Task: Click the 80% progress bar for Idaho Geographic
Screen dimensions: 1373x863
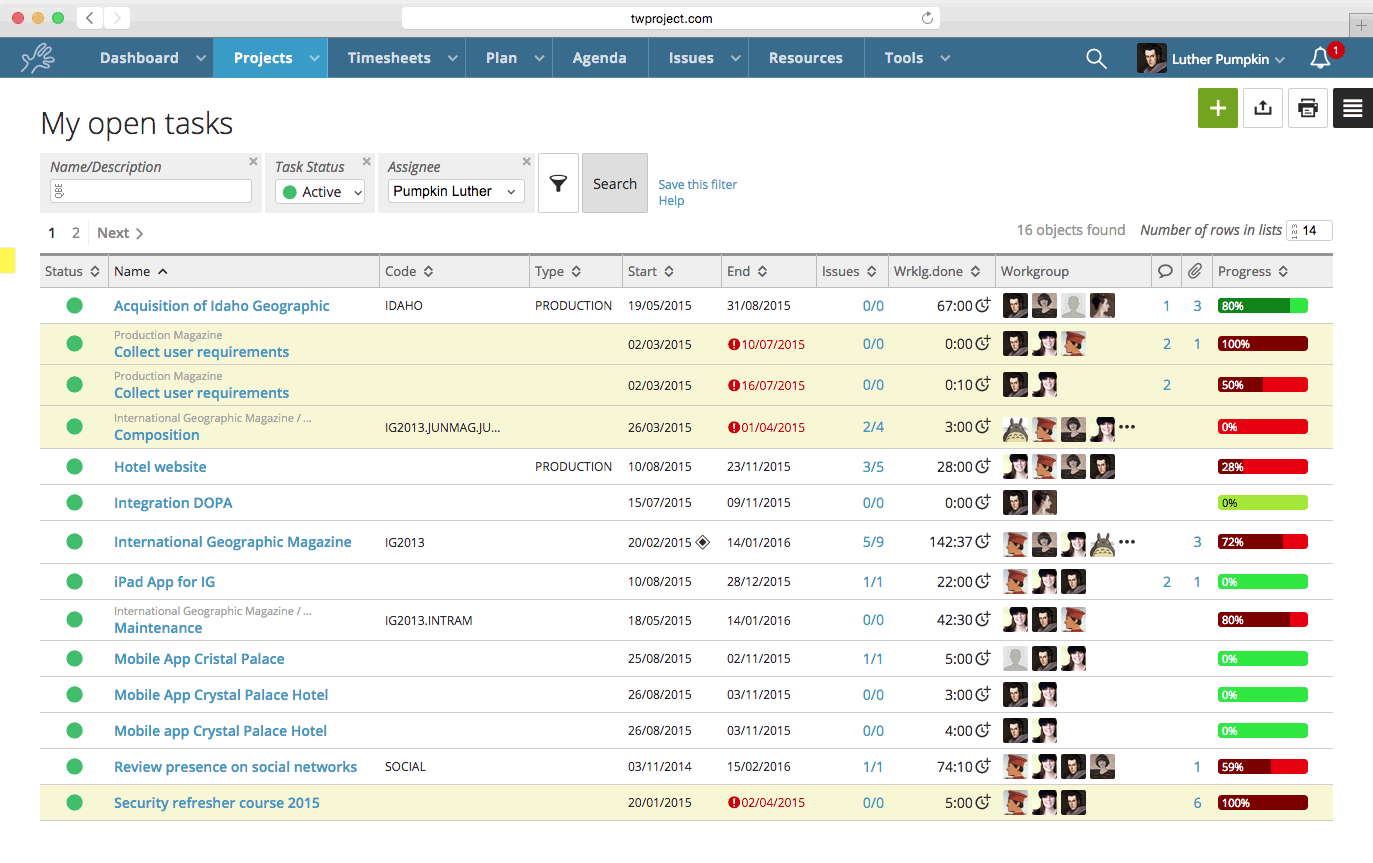Action: coord(1263,306)
